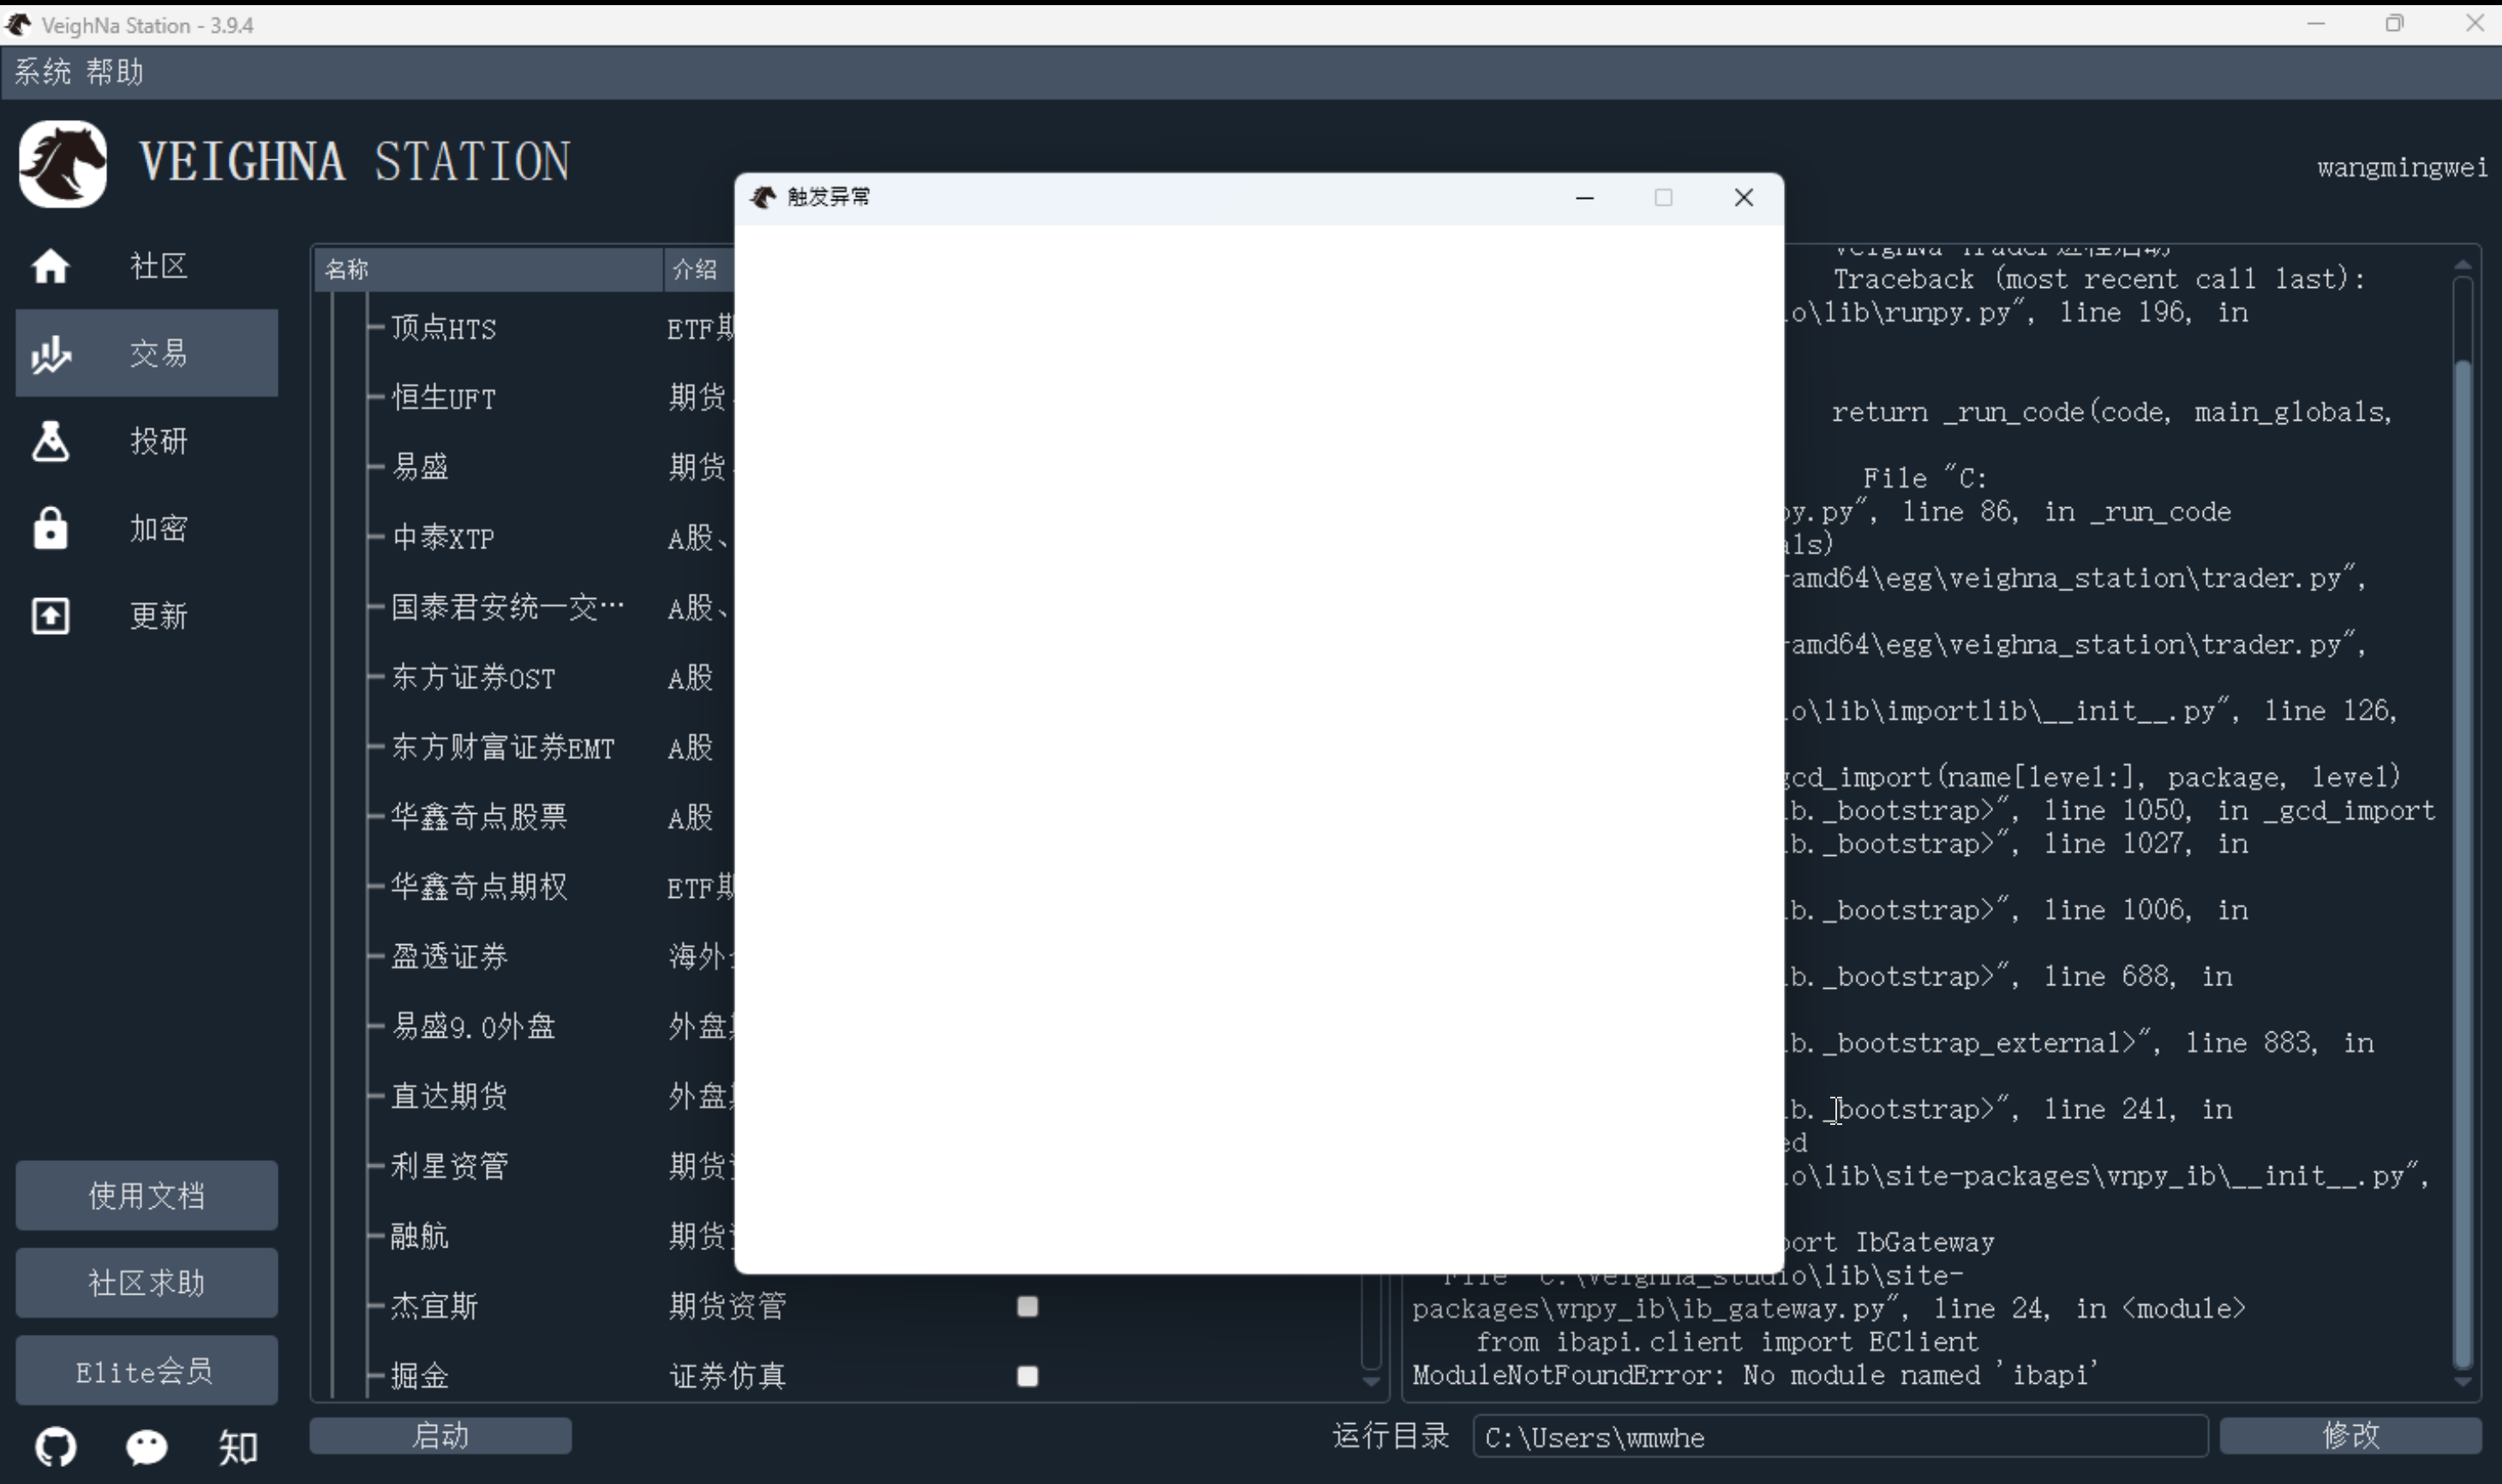This screenshot has height=1484, width=2502.
Task: Open the 系统 menu
Action: [x=42, y=72]
